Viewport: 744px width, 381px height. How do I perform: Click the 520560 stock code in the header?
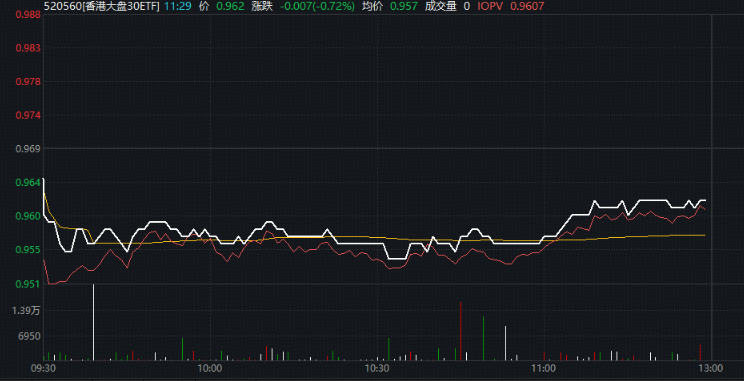(x=63, y=6)
